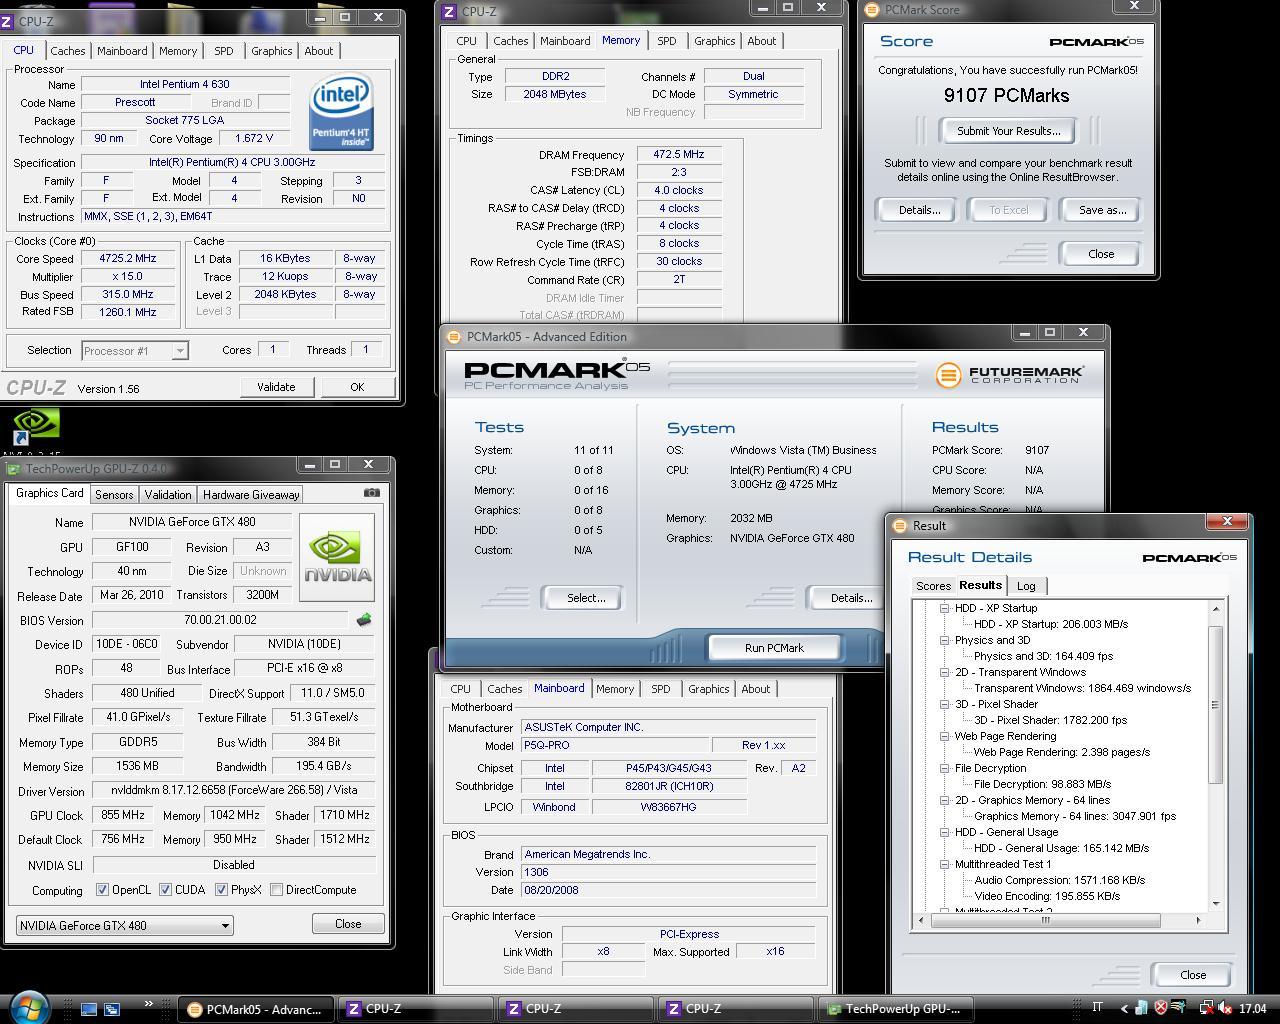
Task: Collapse the File Decryption node
Action: (x=943, y=768)
